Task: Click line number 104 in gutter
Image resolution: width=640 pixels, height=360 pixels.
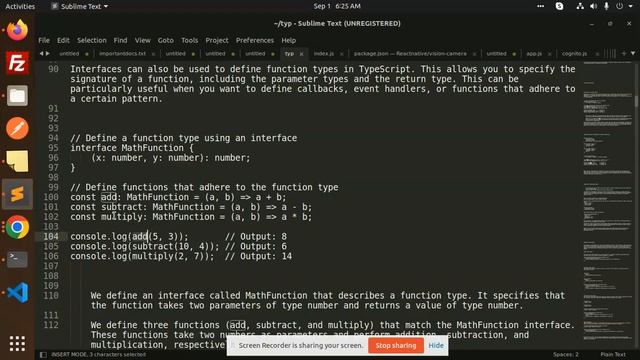Action: 51,236
